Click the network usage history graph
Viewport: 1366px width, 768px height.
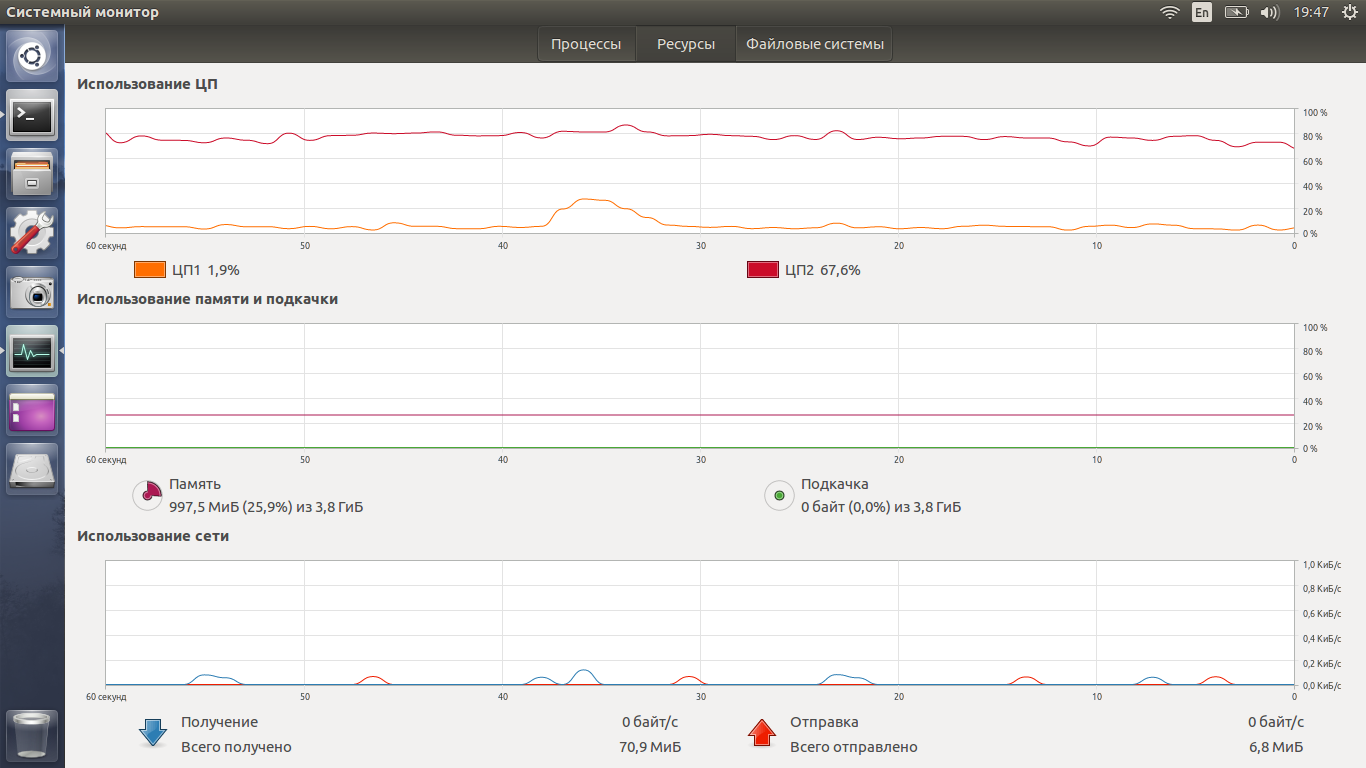point(700,623)
